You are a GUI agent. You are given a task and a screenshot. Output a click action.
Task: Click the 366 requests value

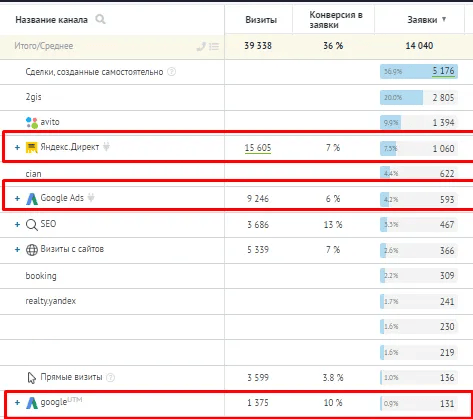(447, 250)
